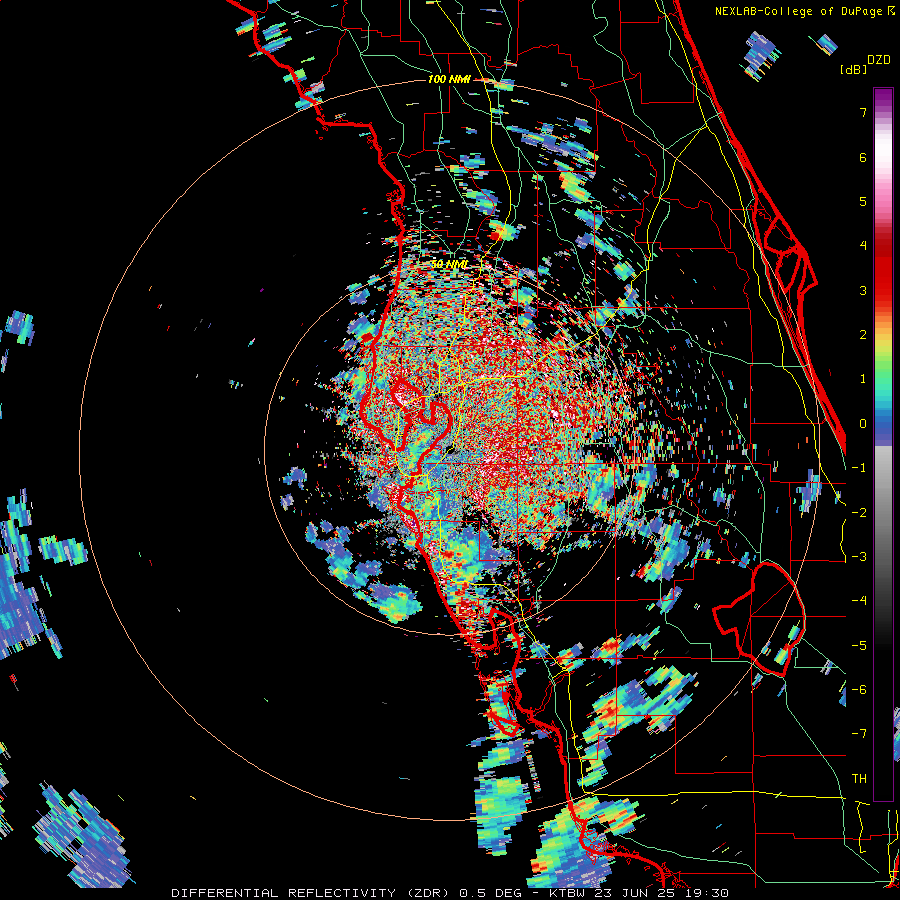
Task: Click the TH threshold label on the scale
Action: pyautogui.click(x=859, y=779)
